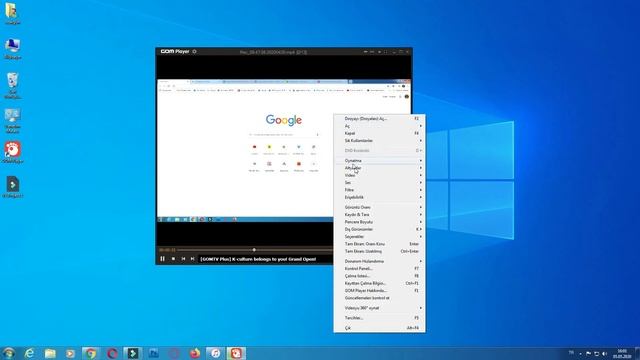Open Windows Media Player from the taskbar
This screenshot has width=640, height=360.
pyautogui.click(x=71, y=353)
